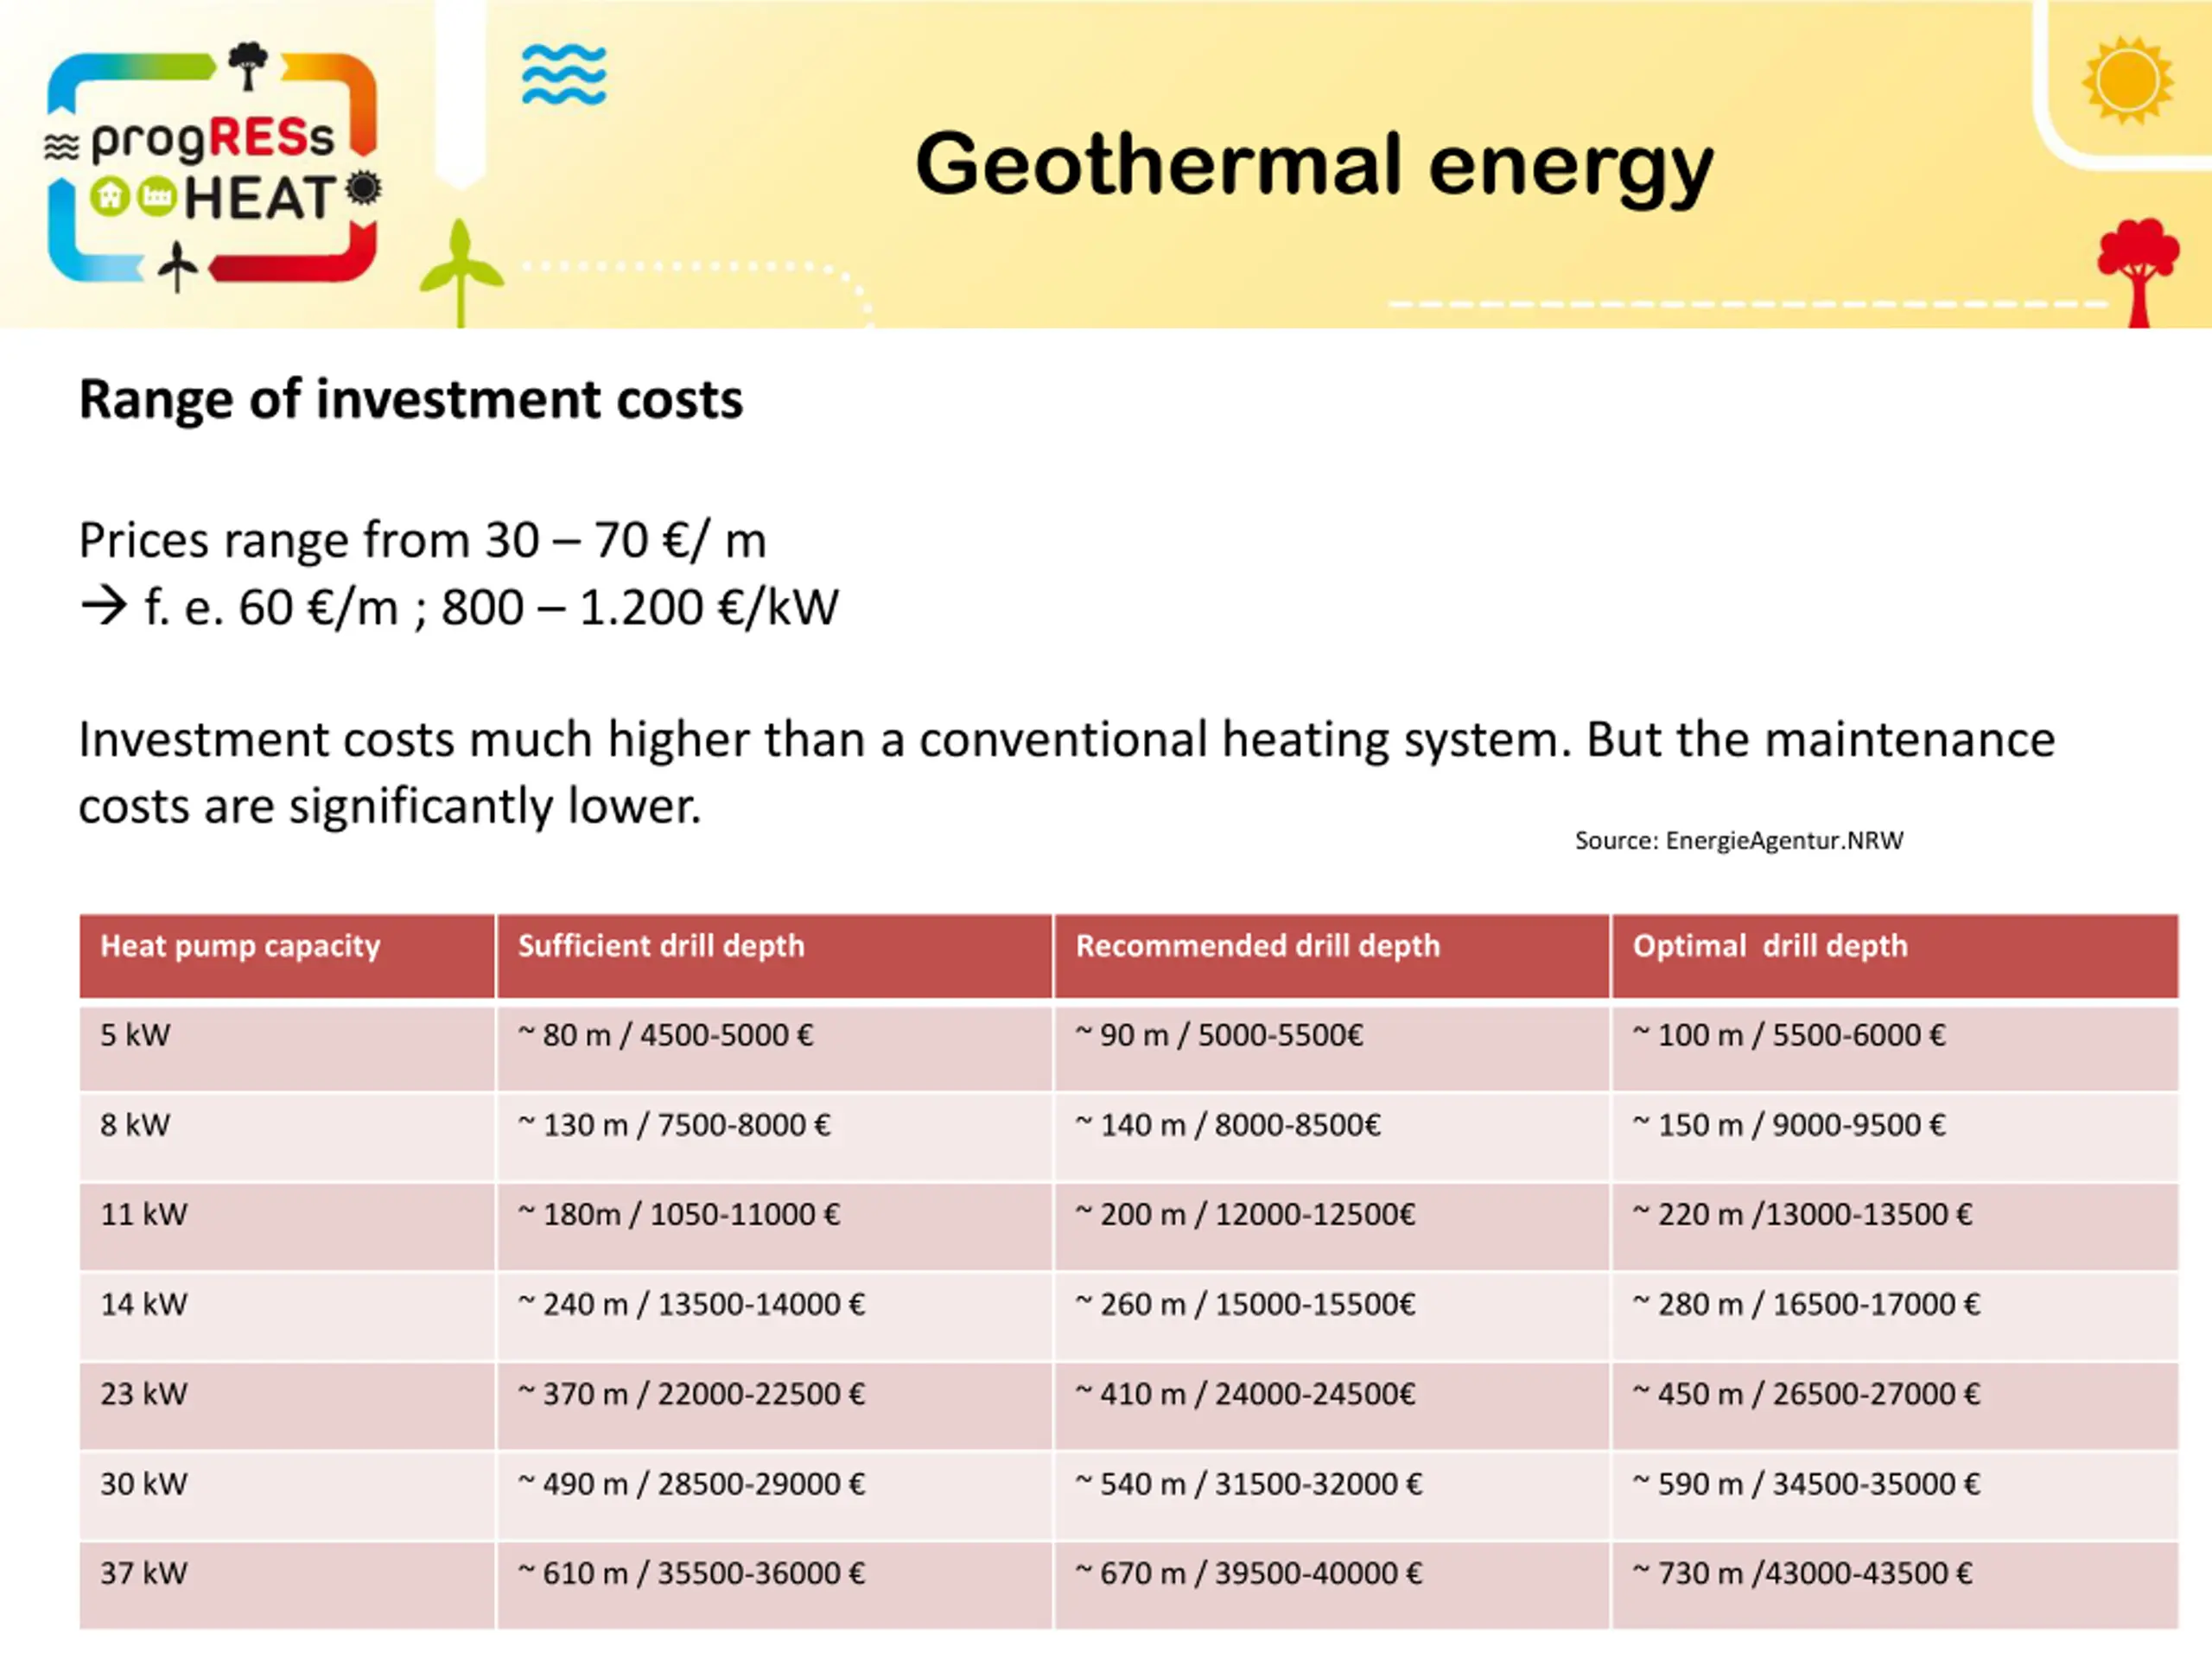Image resolution: width=2212 pixels, height=1659 pixels.
Task: Select the '14 kW' row label
Action: (144, 1304)
